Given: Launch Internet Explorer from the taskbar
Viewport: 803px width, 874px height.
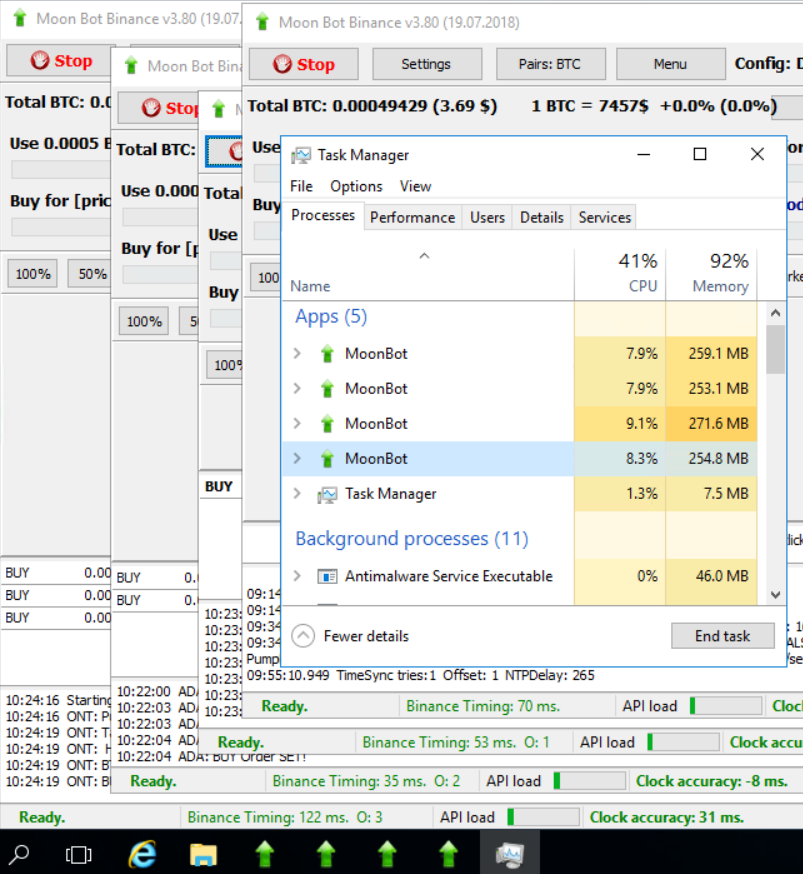Looking at the screenshot, I should 143,853.
